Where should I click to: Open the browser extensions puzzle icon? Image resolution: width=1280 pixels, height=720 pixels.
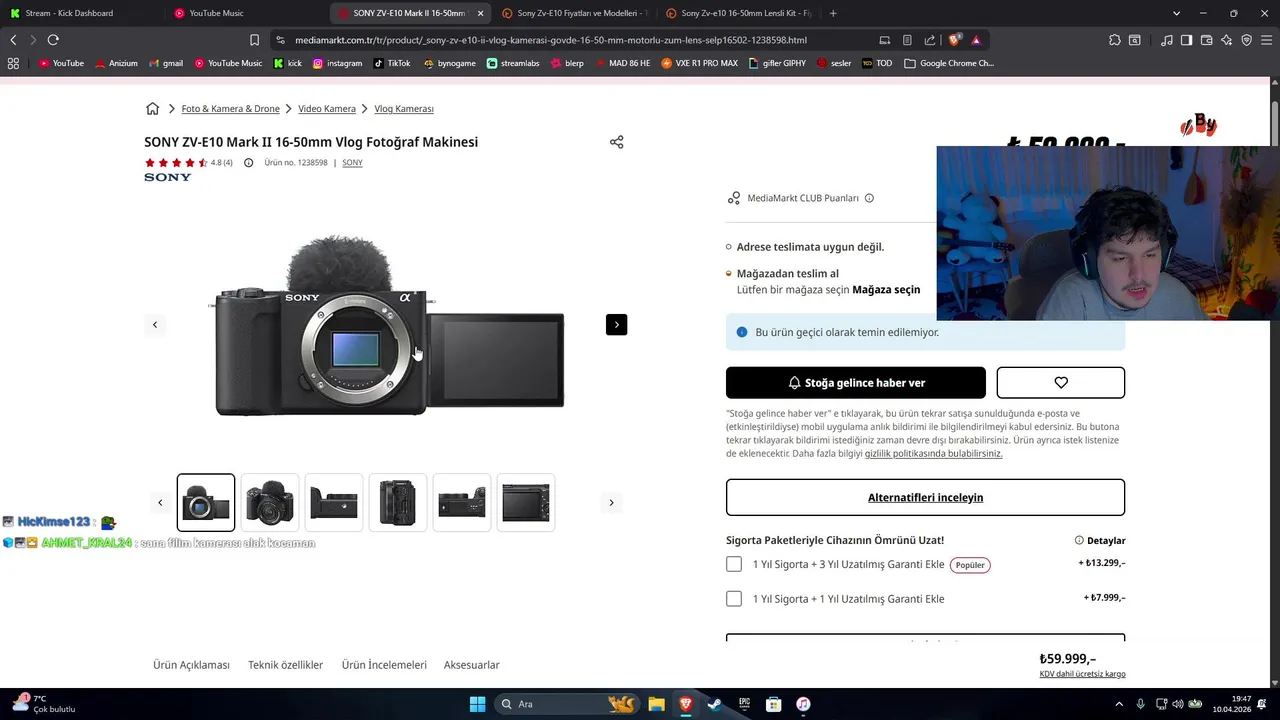[1115, 40]
